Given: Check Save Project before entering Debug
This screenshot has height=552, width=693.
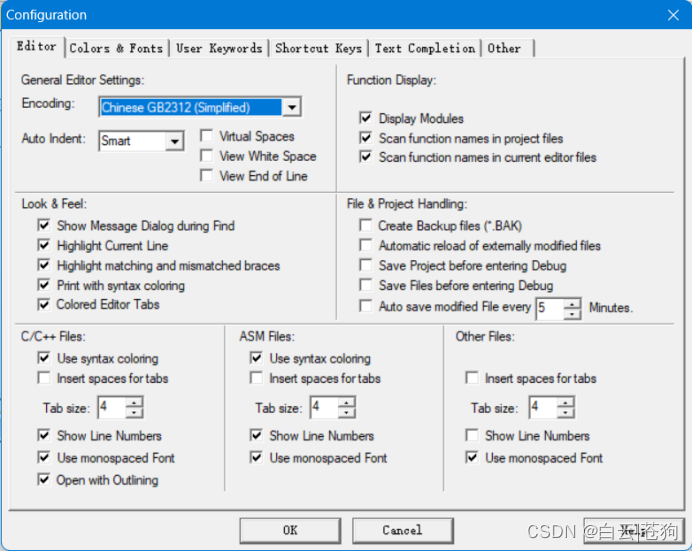Looking at the screenshot, I should [366, 265].
